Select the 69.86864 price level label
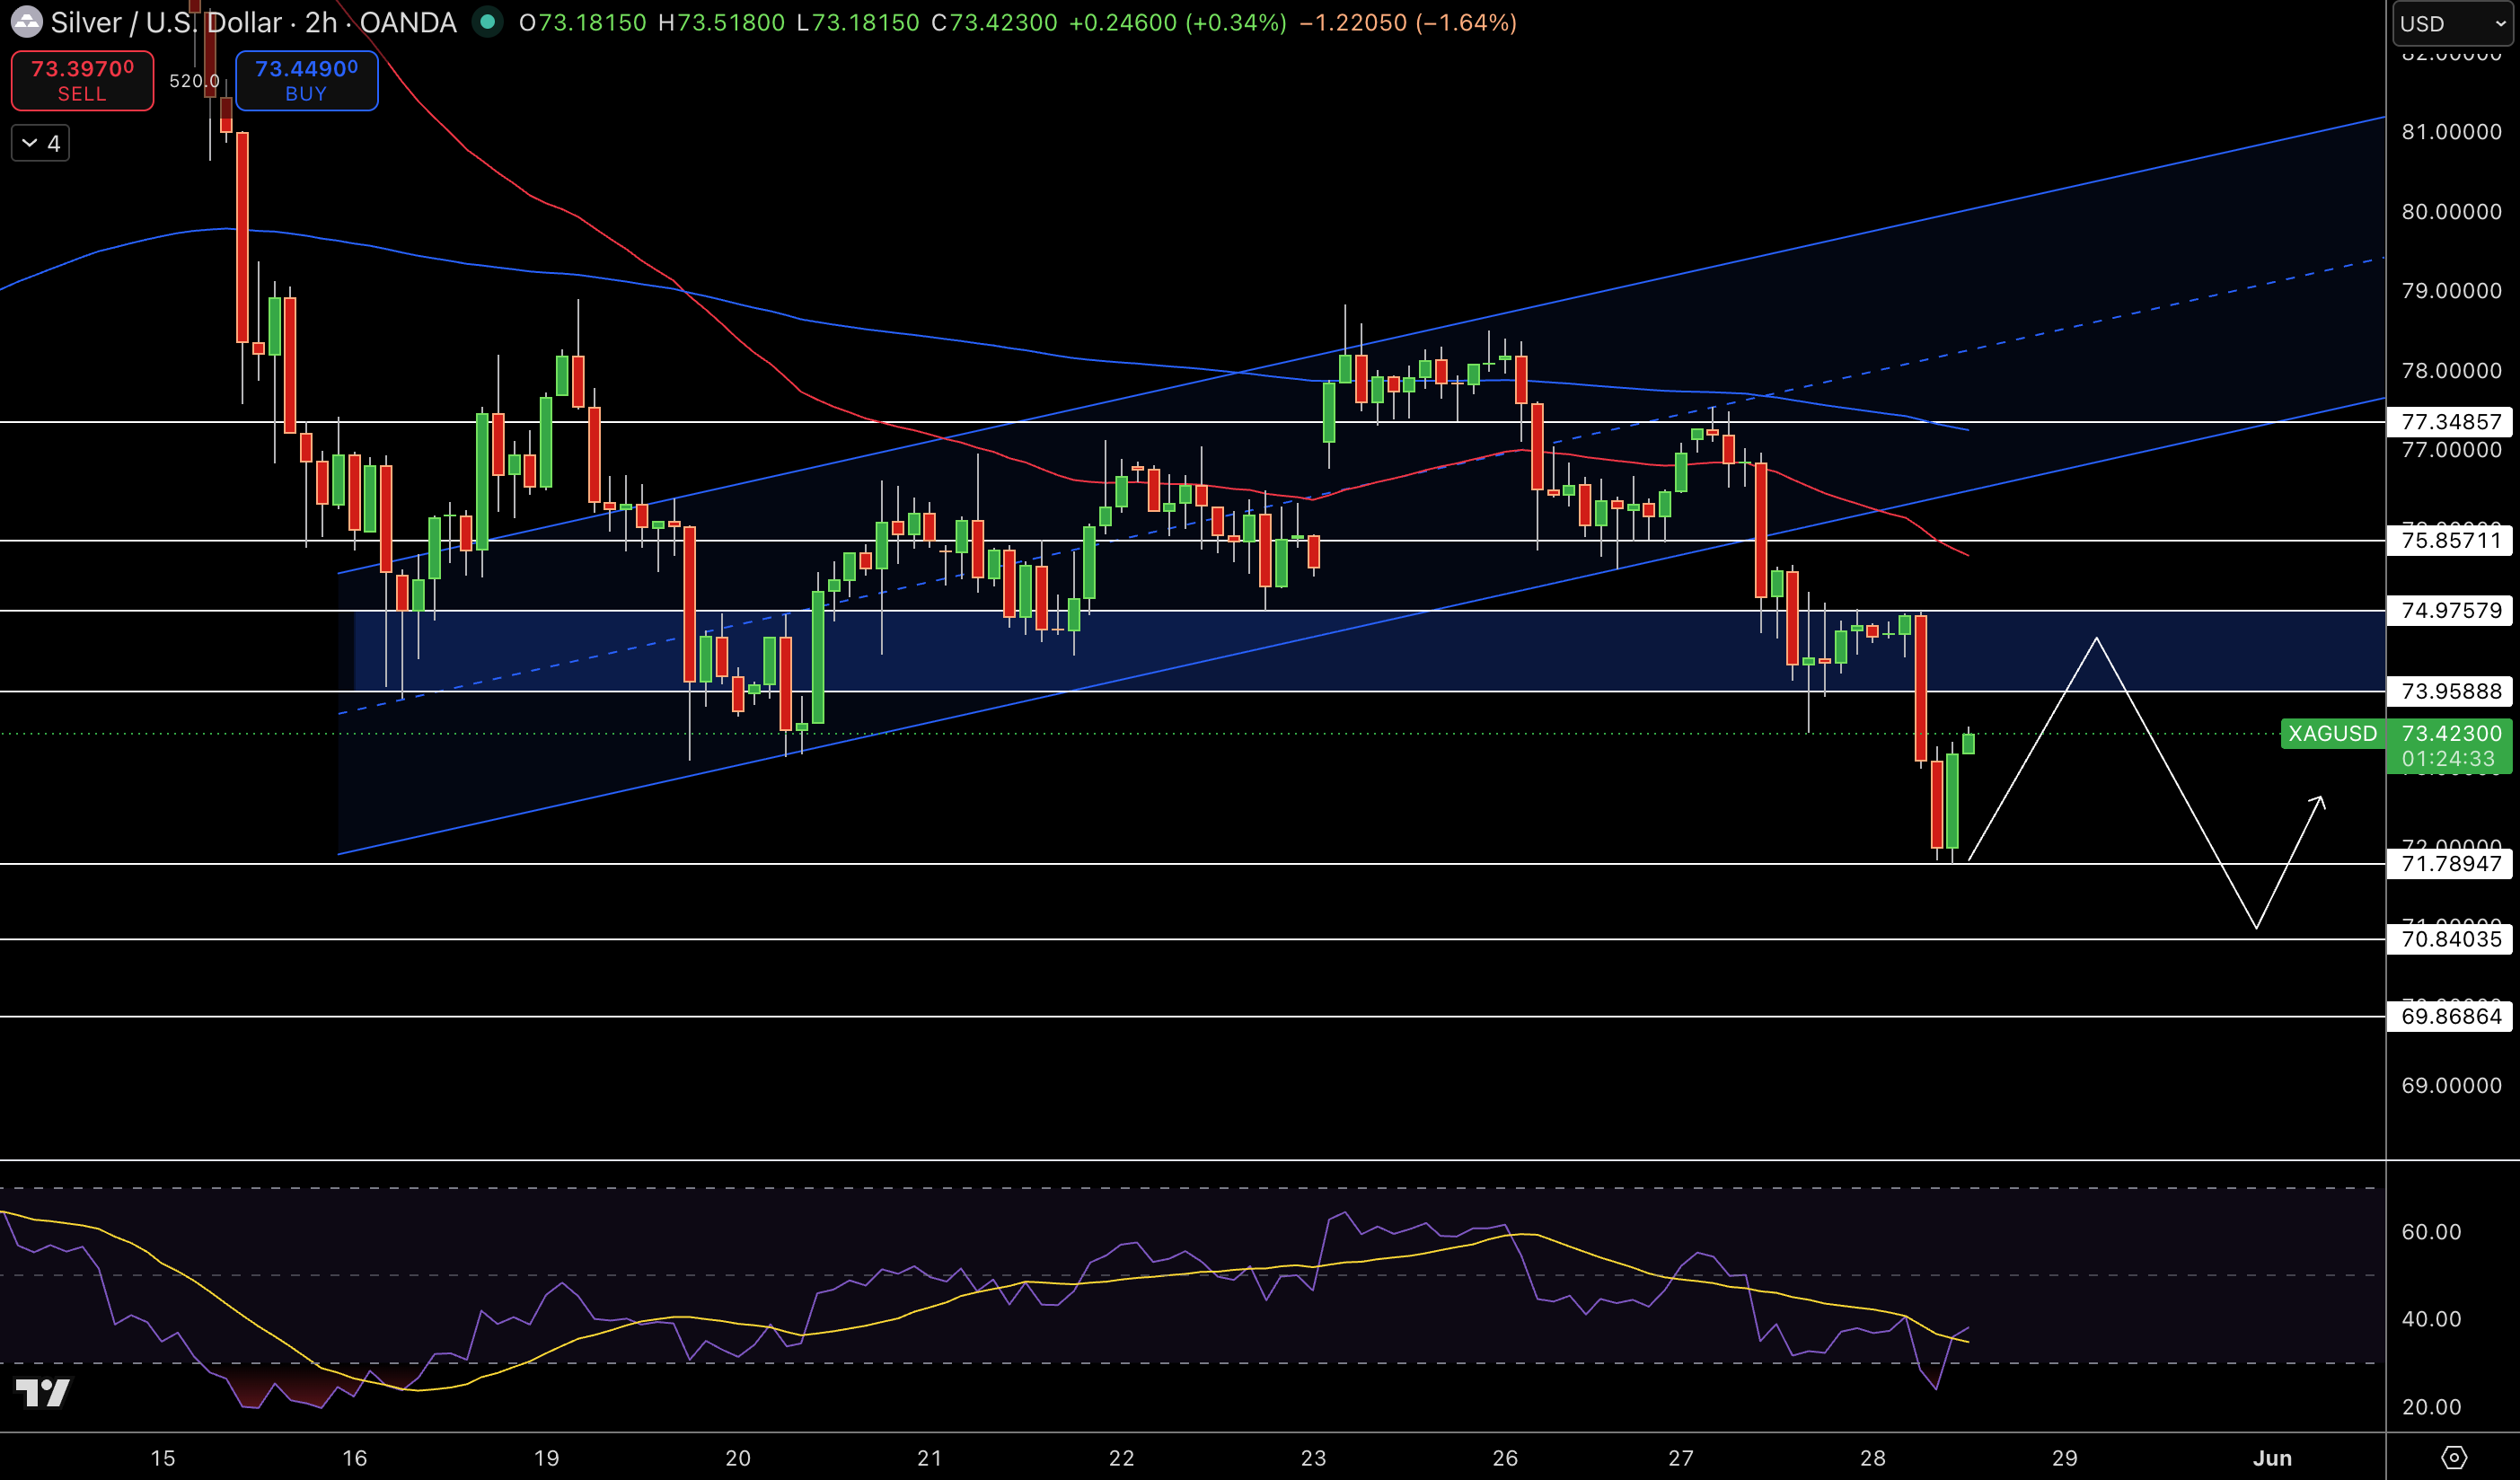The image size is (2520, 1480). click(2450, 1016)
